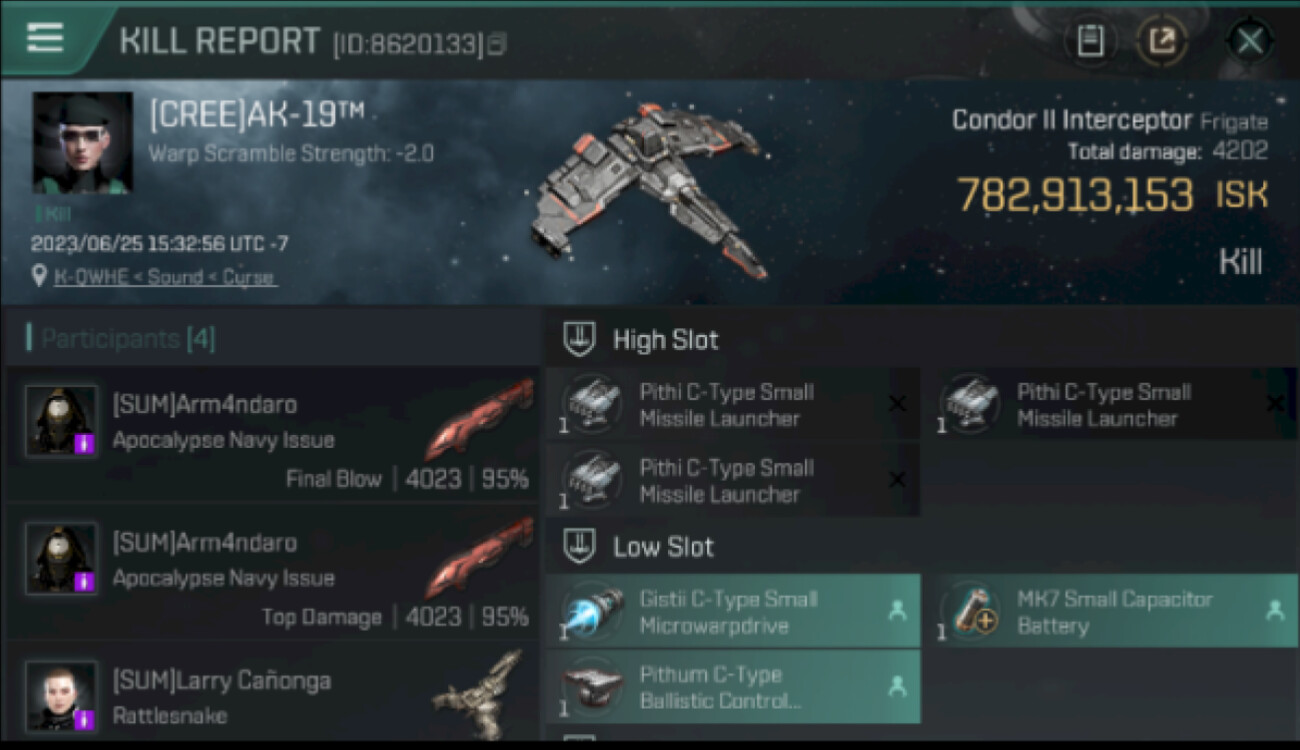Select the Pithum C-Type Ballistic Control item

coord(733,687)
